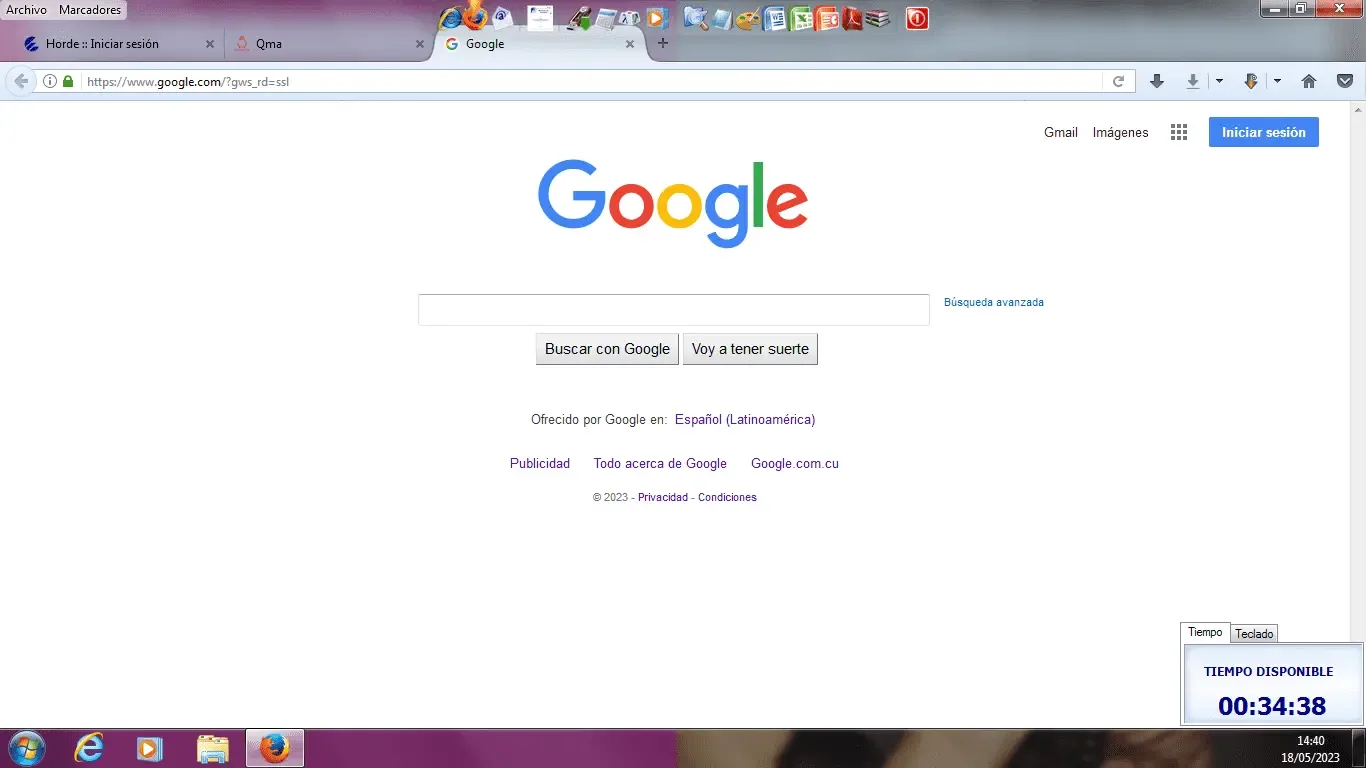Open the folder search magnifier icon in launcher
Viewport: 1366px width, 768px height.
coord(696,18)
